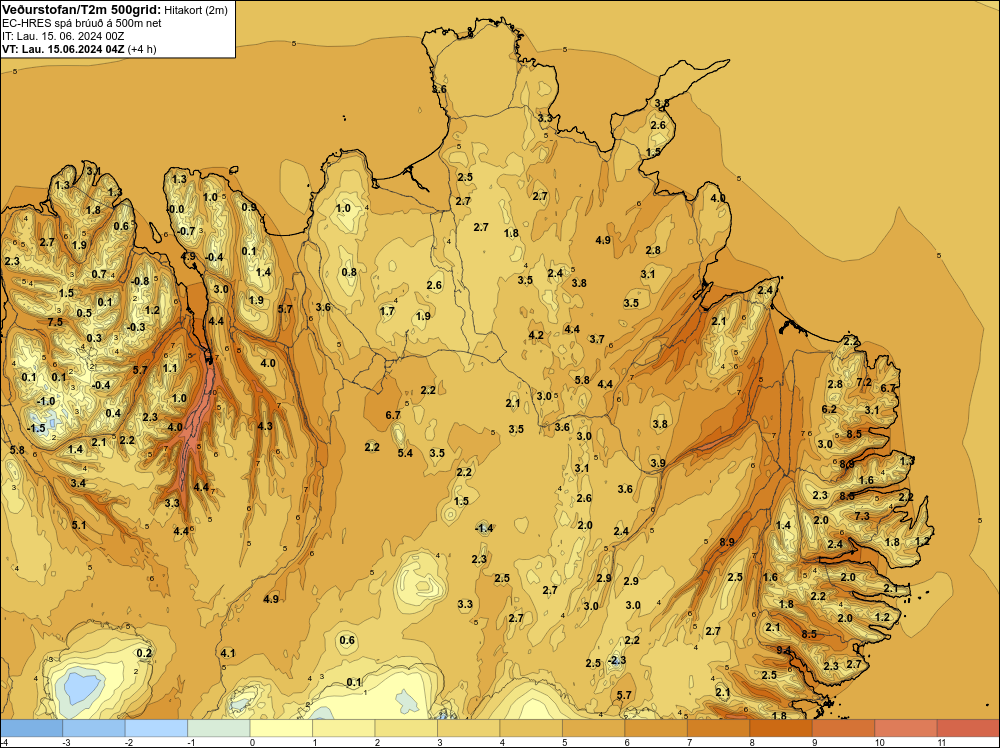1000x748 pixels.
Task: Select the legend swatch between -2 and -1
Action: 156,728
